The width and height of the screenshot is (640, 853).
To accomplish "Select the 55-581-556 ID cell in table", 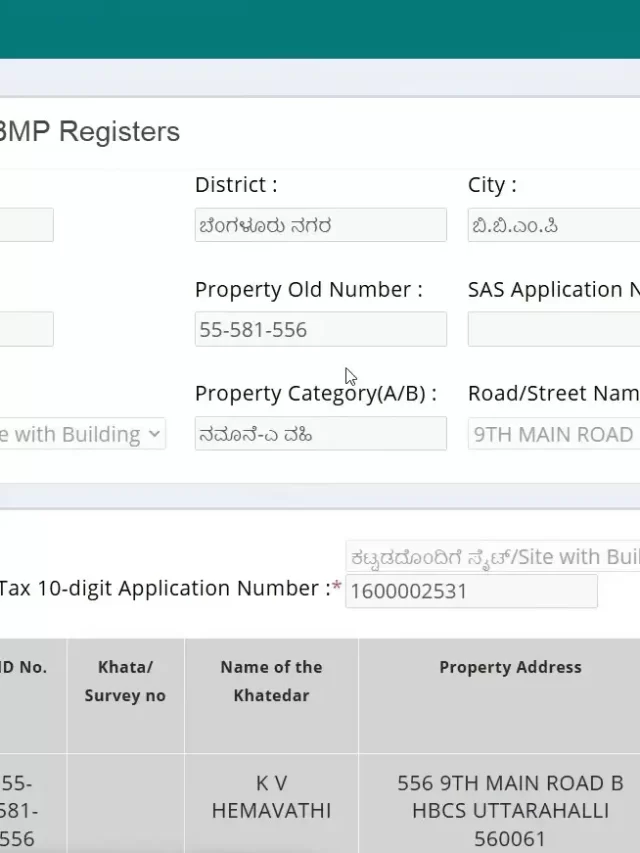I will [x=19, y=811].
